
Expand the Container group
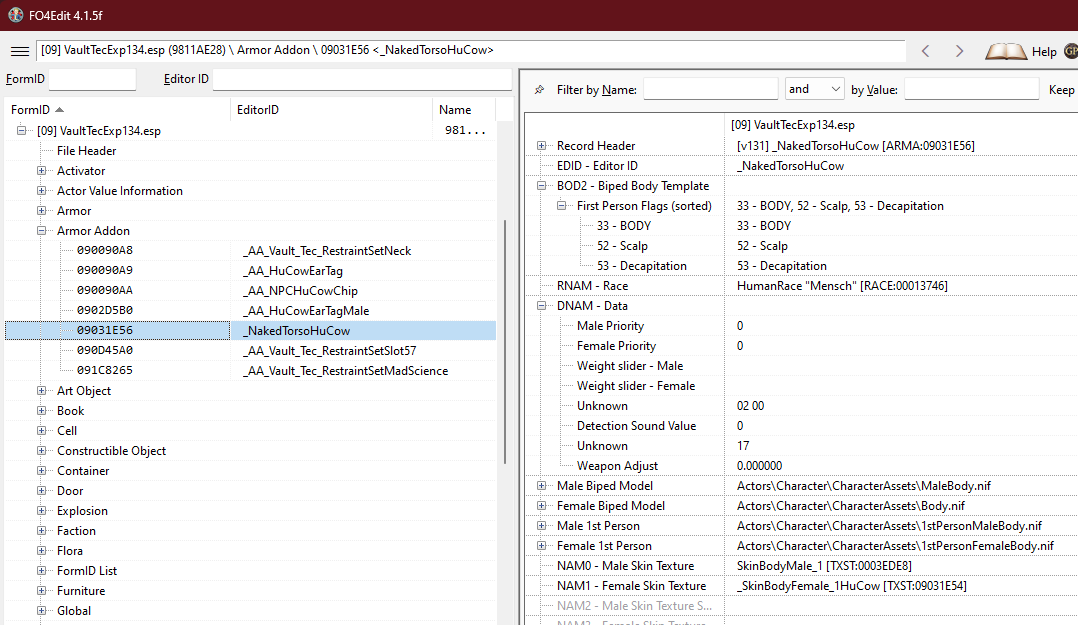tap(42, 470)
